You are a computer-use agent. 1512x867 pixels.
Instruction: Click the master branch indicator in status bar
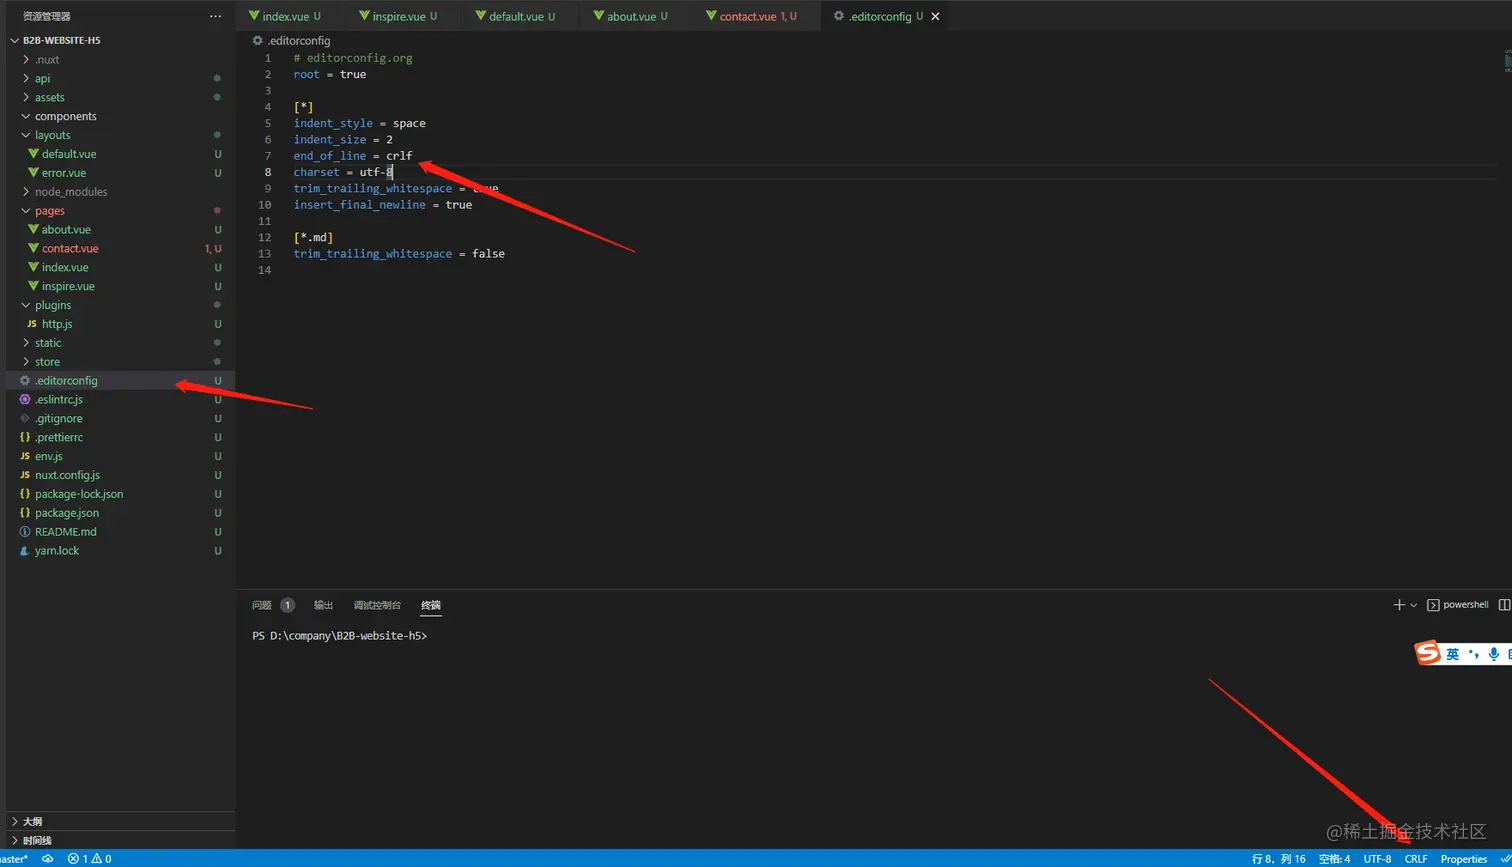(x=14, y=859)
